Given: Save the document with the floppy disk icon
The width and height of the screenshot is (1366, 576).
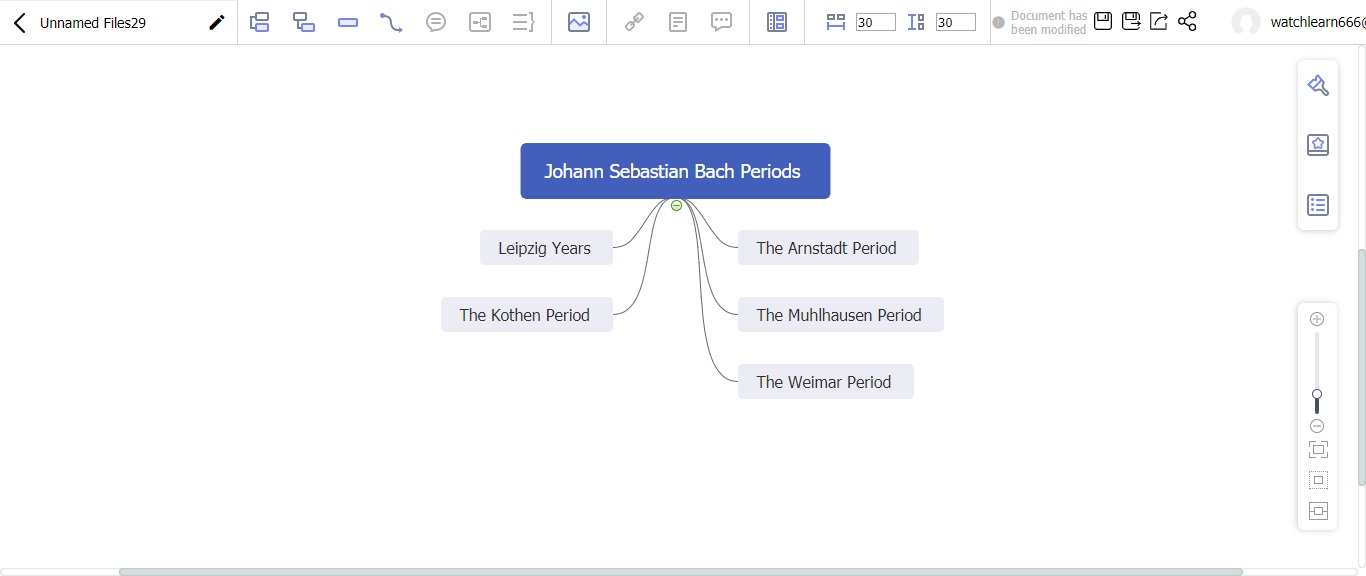Looking at the screenshot, I should point(1103,21).
